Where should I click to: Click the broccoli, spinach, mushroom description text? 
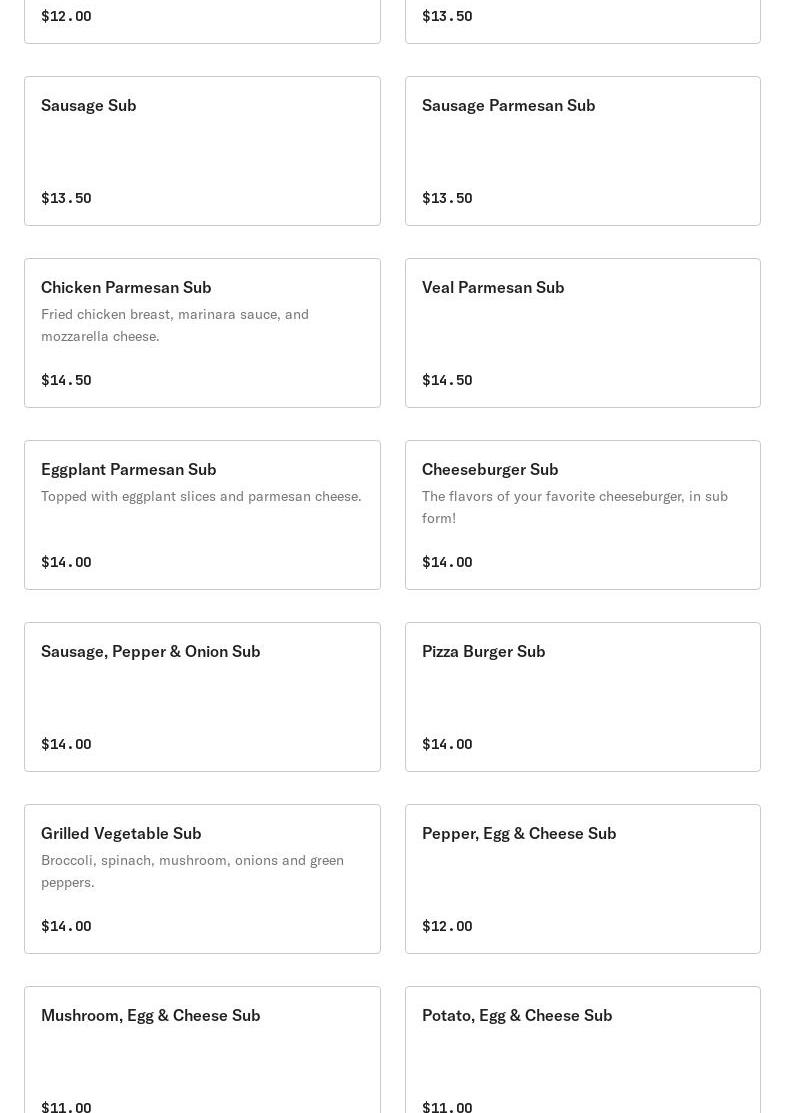[x=192, y=871]
